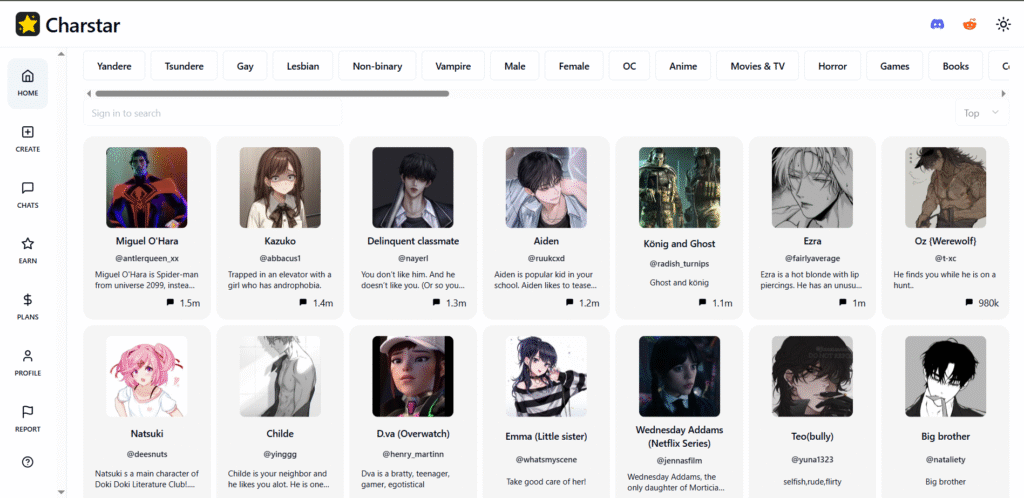This screenshot has width=1024, height=498.
Task: Click right arrow of category scrollbar
Action: click(1004, 93)
